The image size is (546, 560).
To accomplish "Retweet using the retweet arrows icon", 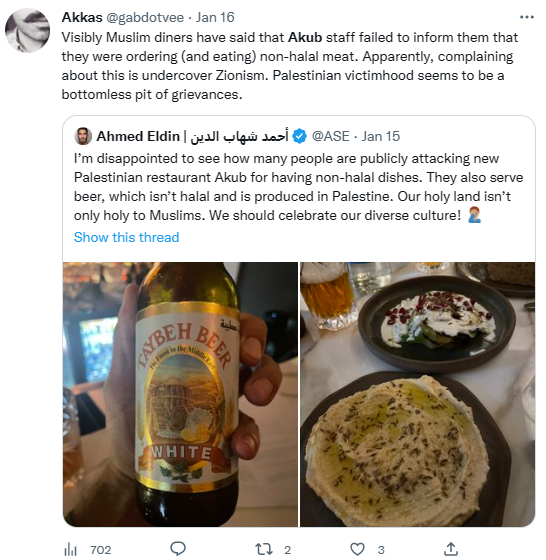I will [x=264, y=549].
